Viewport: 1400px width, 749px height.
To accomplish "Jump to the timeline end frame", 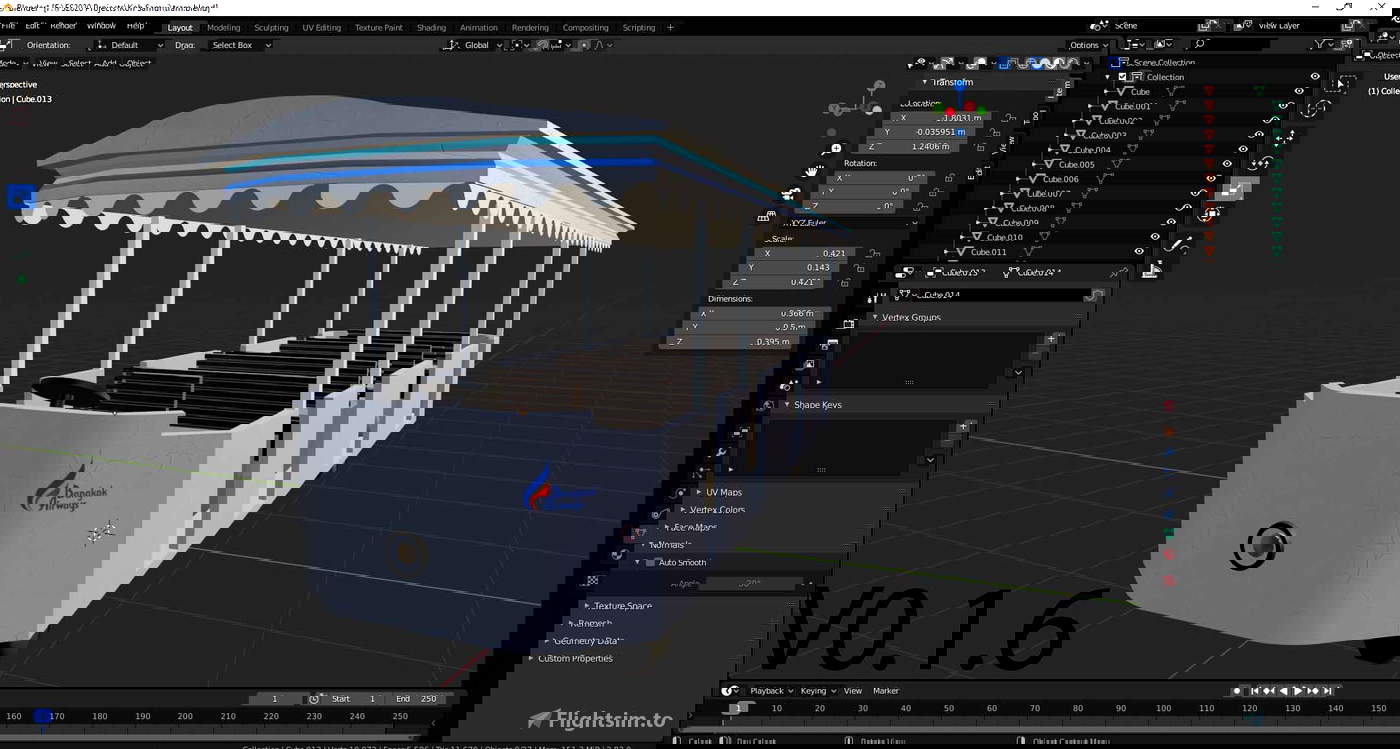I will [1327, 690].
